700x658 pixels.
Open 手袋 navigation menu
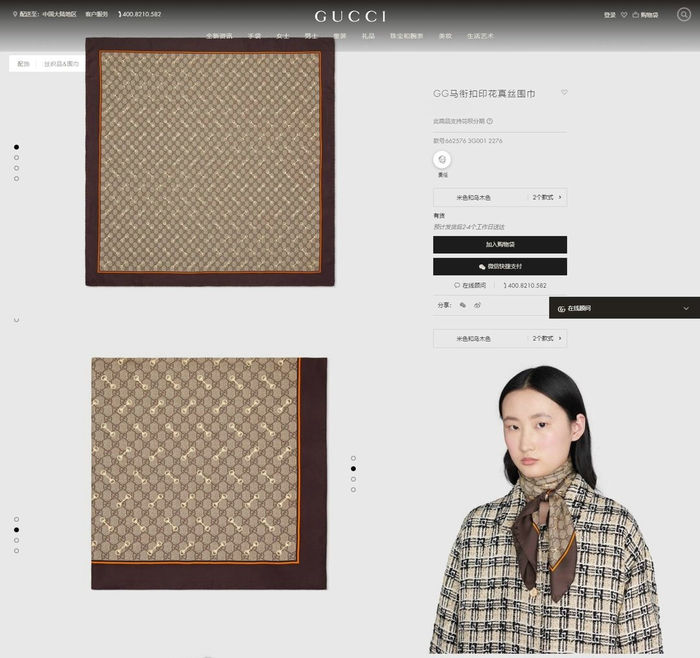point(254,36)
